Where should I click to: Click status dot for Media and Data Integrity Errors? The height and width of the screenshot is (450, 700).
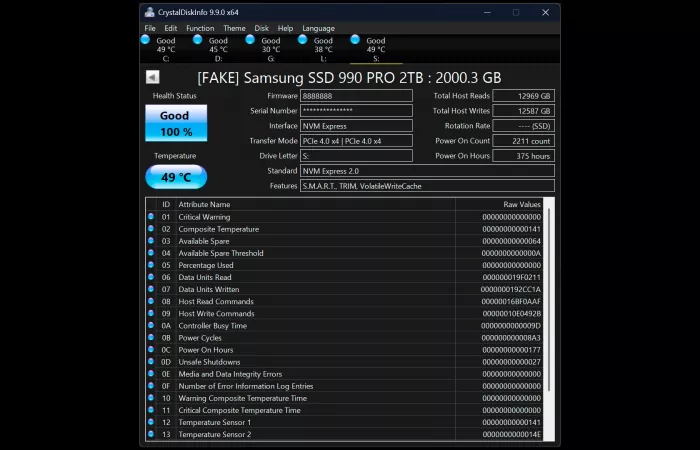click(x=151, y=374)
